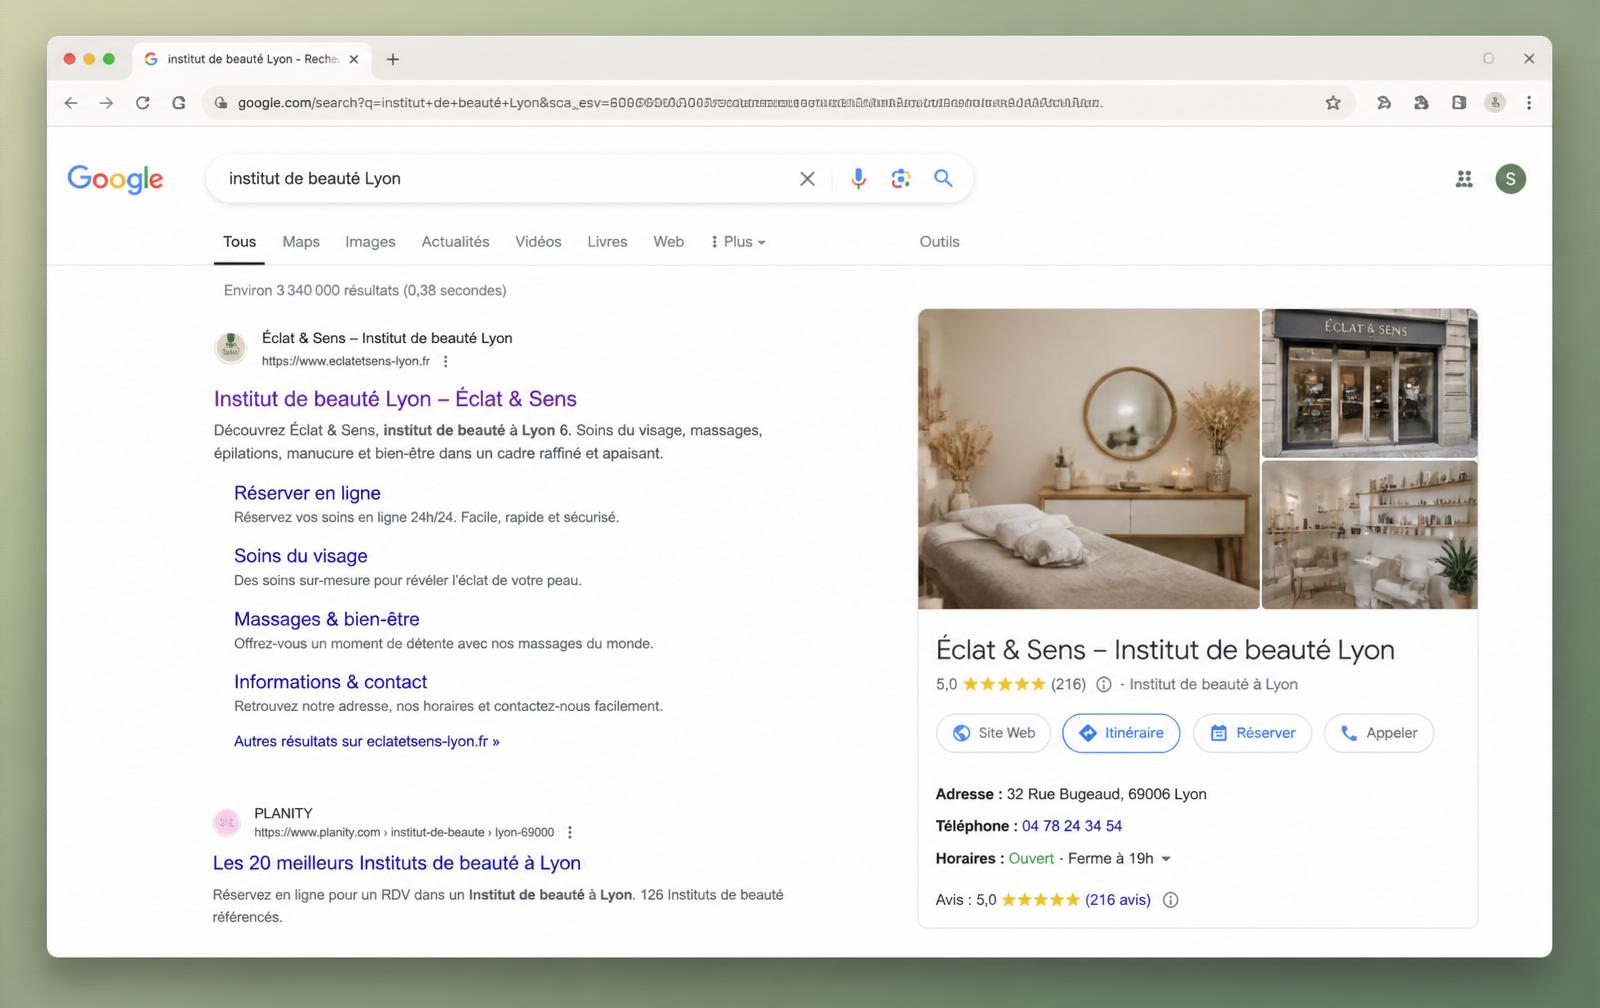This screenshot has height=1008, width=1600.
Task: Click the Google logo
Action: 115,179
